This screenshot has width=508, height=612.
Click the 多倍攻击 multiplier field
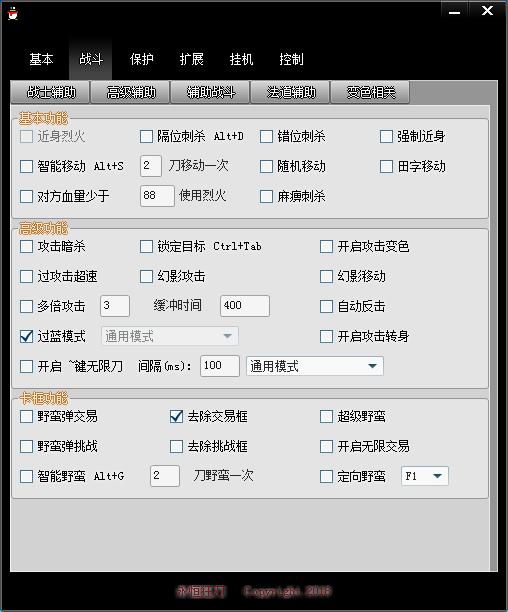tap(115, 306)
